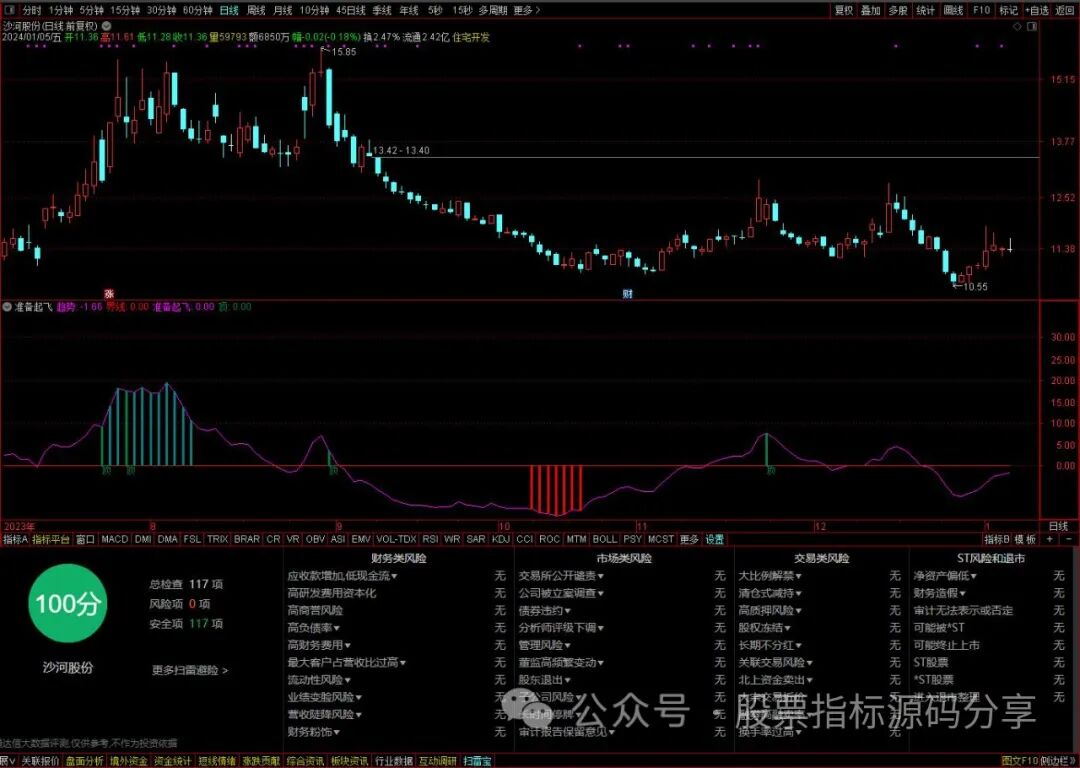
Task: Click the 画线 toolbar button
Action: coord(953,10)
